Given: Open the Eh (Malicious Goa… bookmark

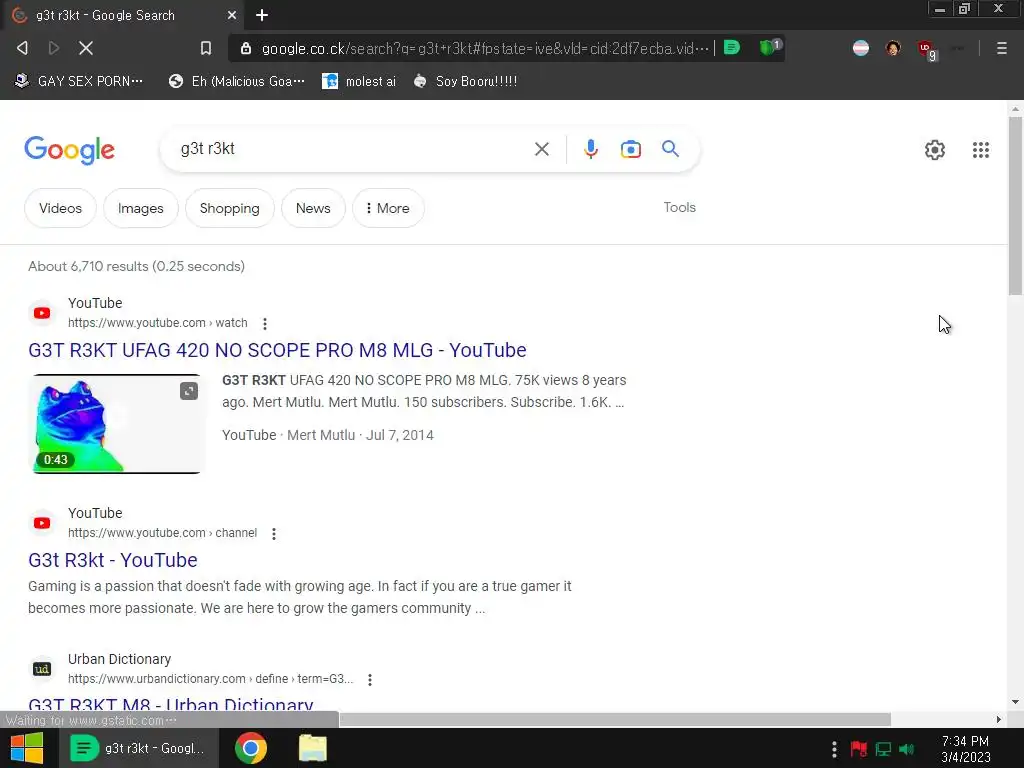Looking at the screenshot, I should tap(236, 81).
